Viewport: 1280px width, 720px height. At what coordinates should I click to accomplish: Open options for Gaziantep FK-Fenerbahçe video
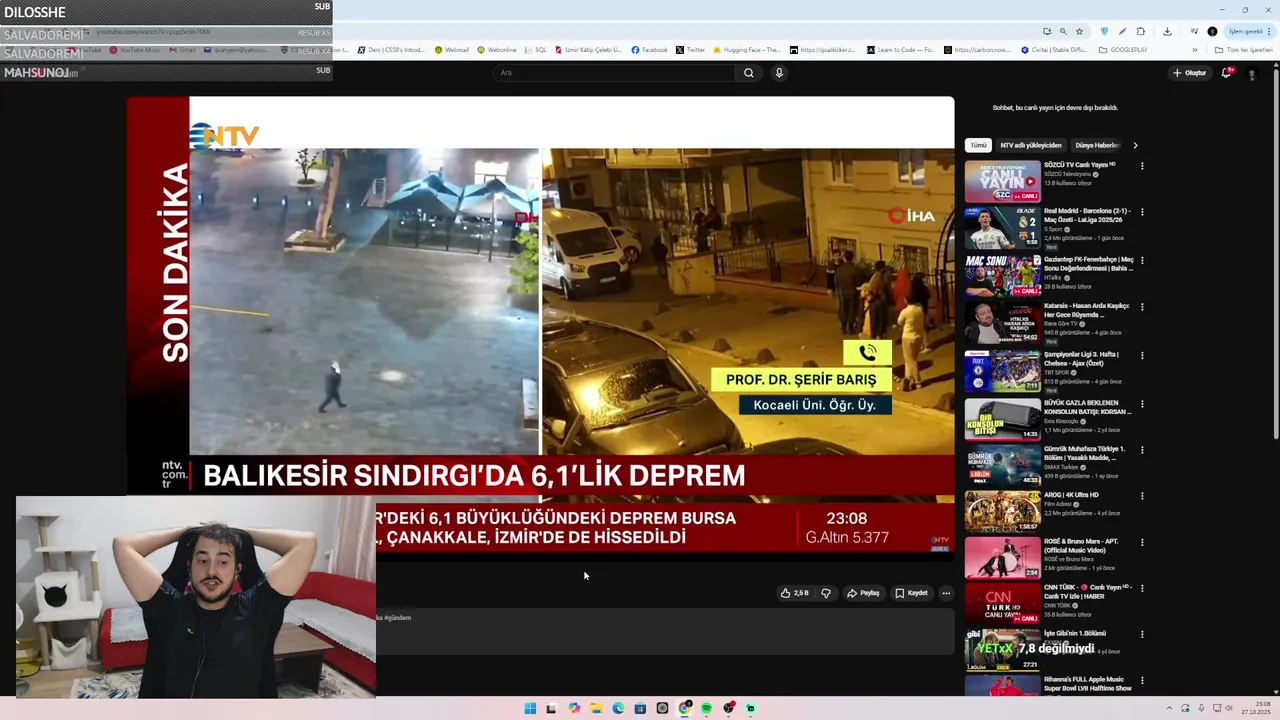point(1142,260)
